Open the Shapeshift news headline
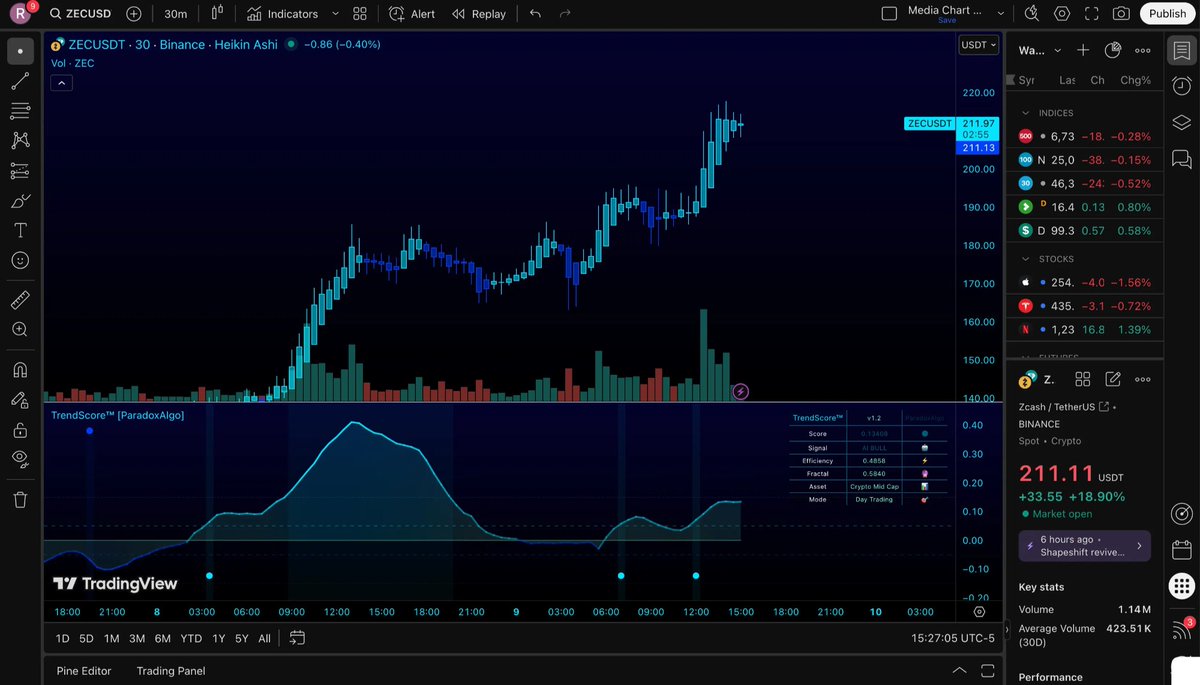The image size is (1200, 685). [1085, 546]
